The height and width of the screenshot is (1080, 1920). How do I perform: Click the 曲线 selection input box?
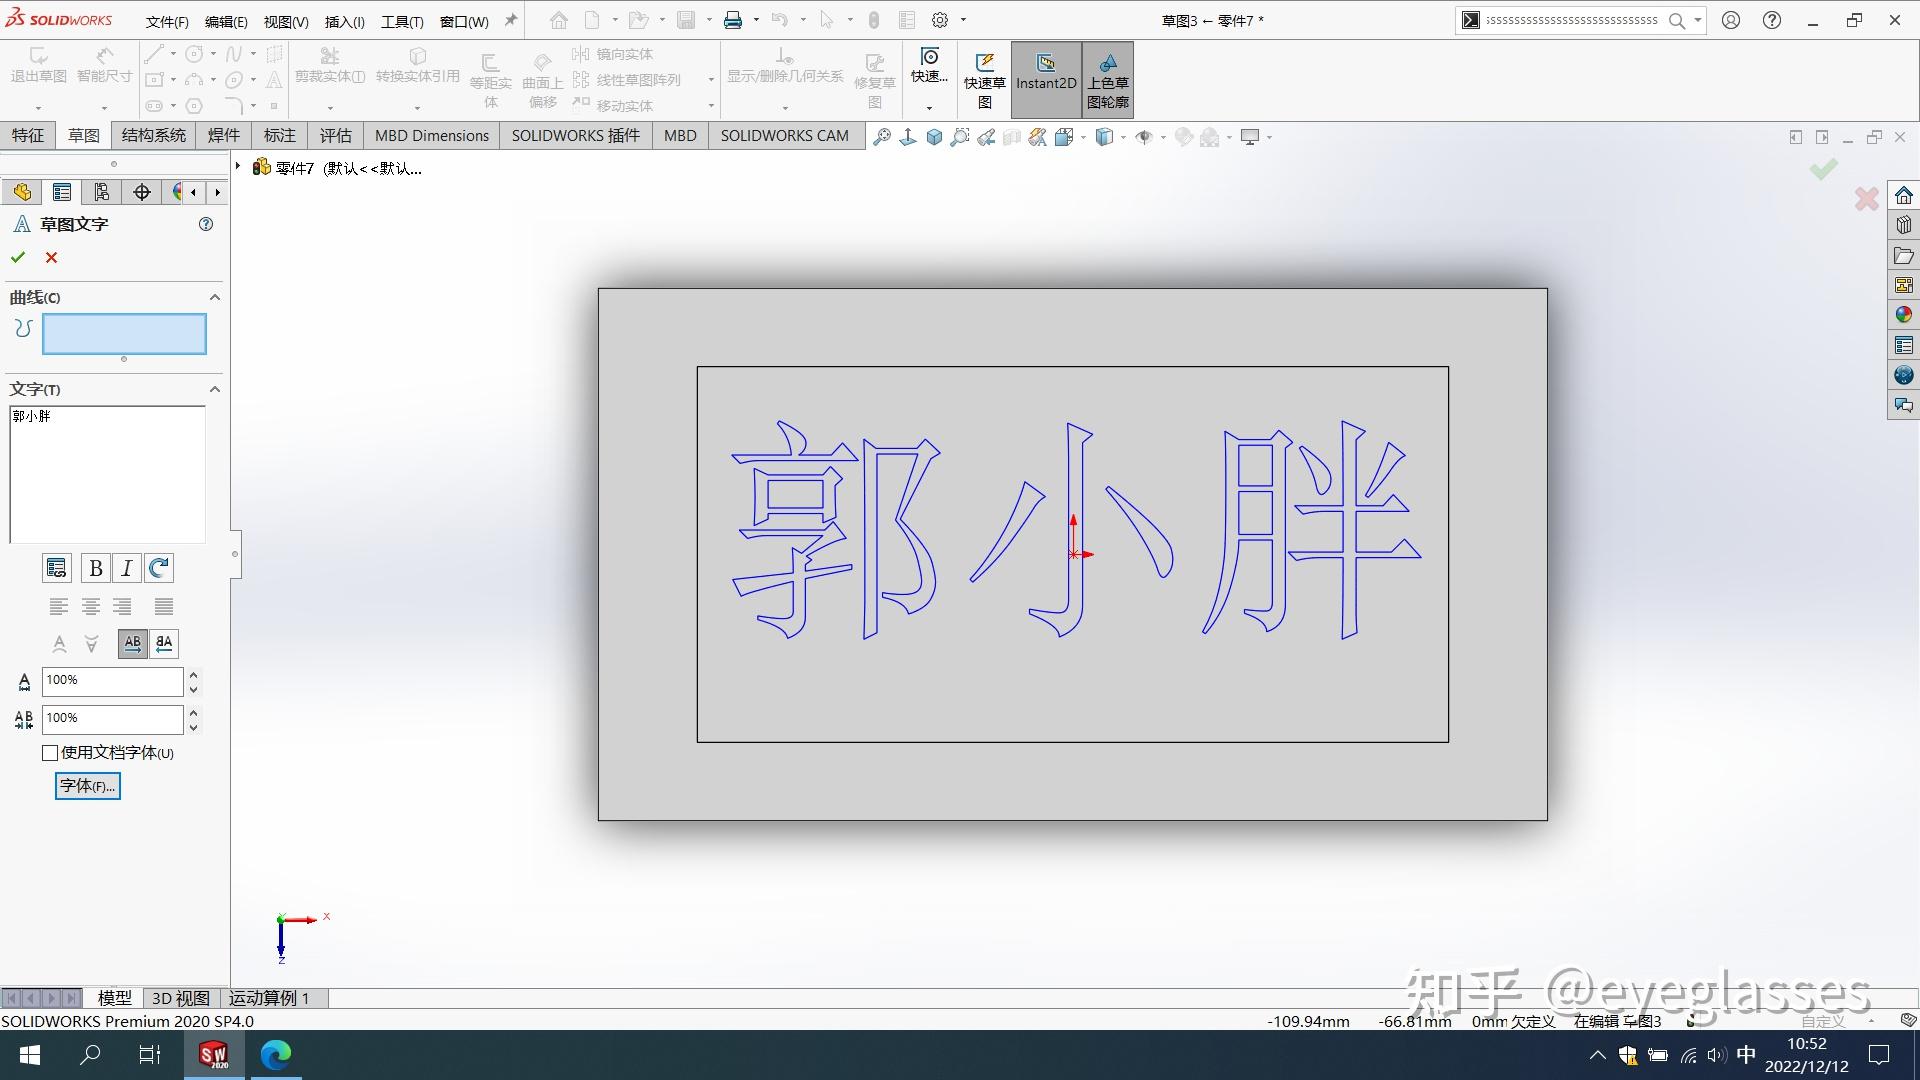coord(124,334)
